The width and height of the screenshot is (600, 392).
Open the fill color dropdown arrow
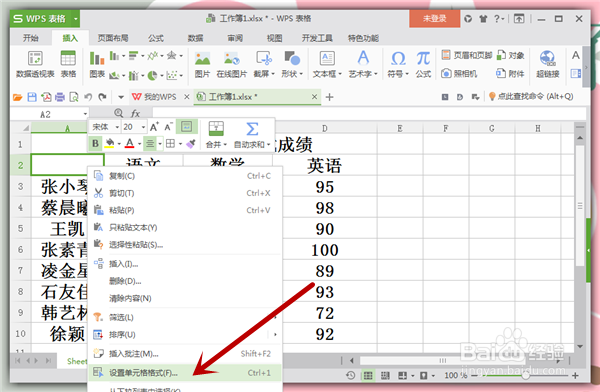[119, 144]
